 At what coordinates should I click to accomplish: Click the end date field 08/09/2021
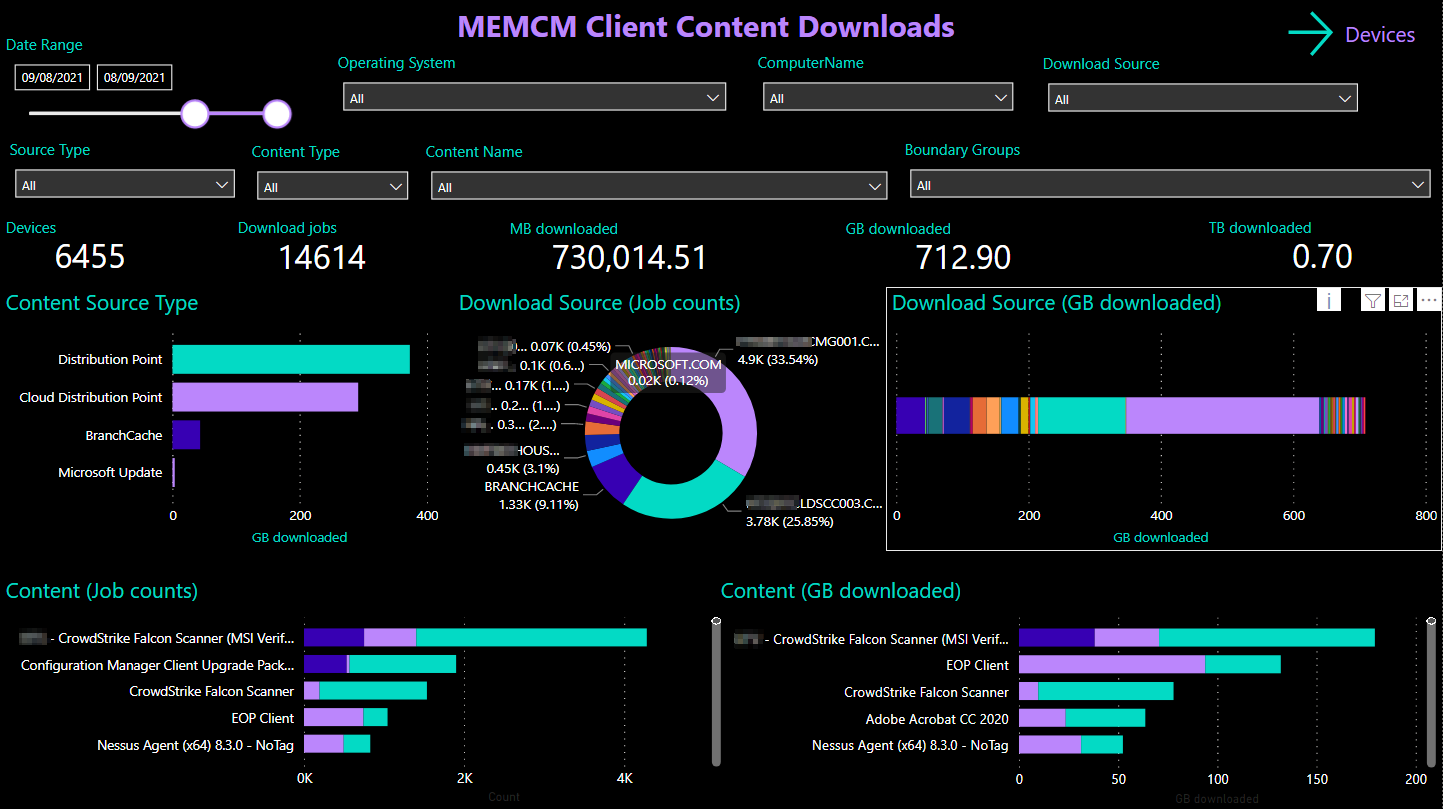134,78
